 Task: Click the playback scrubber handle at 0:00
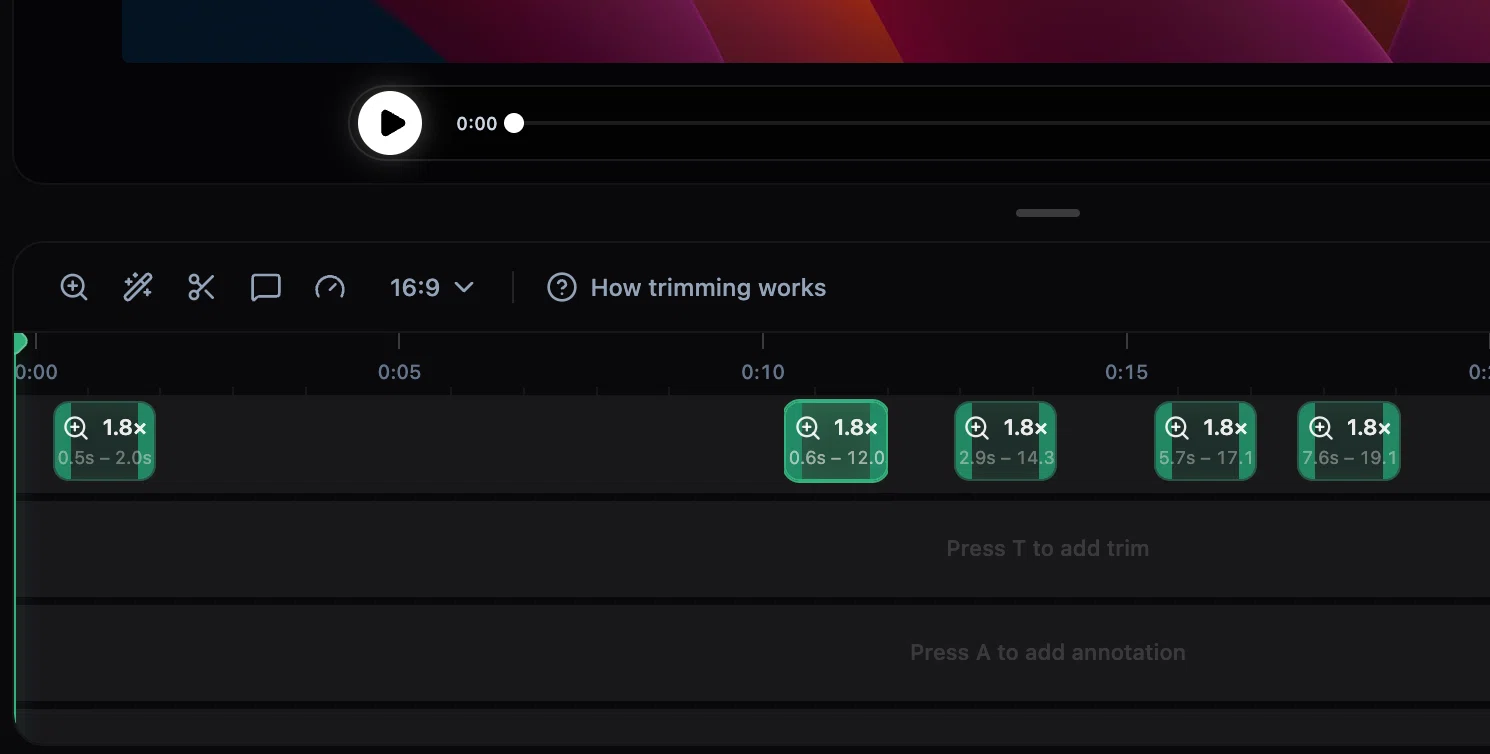pos(514,123)
